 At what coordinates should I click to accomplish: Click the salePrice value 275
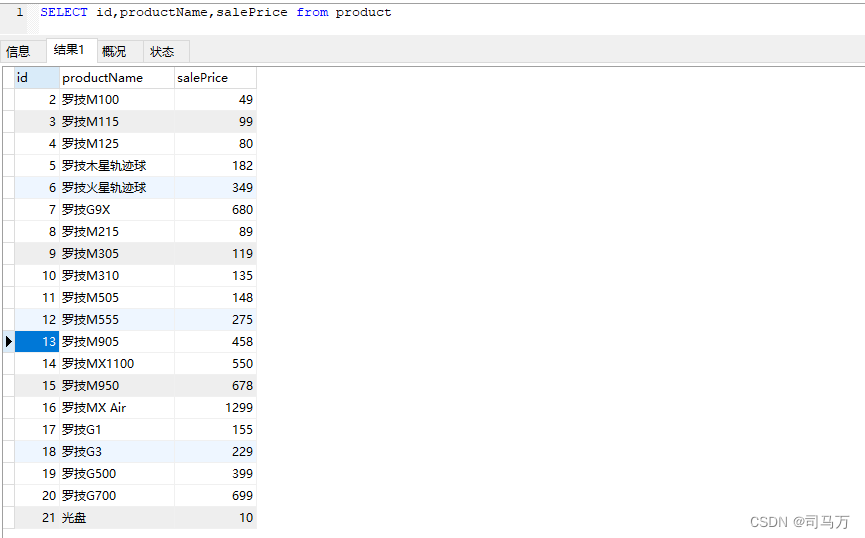tap(215, 320)
